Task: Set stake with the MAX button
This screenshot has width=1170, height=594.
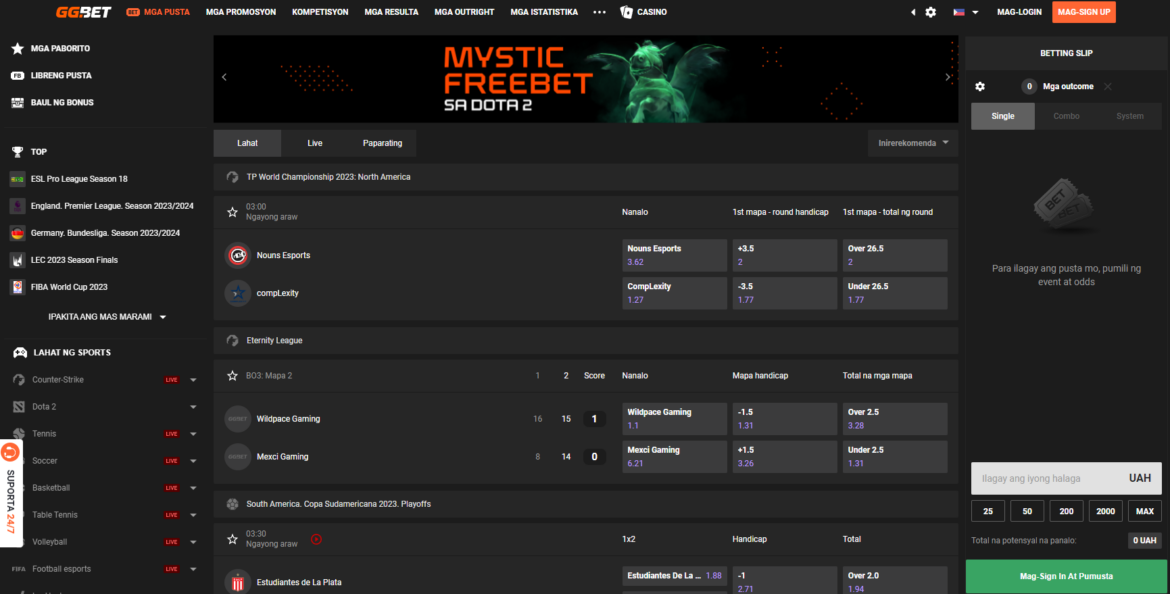Action: click(1145, 511)
